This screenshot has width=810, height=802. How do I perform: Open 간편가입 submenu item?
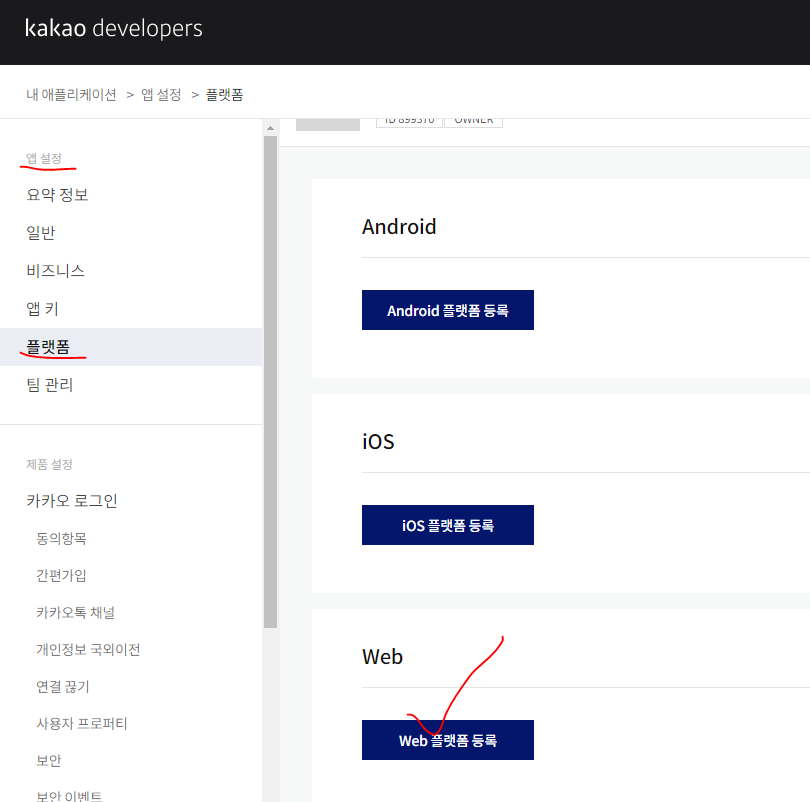coord(61,575)
